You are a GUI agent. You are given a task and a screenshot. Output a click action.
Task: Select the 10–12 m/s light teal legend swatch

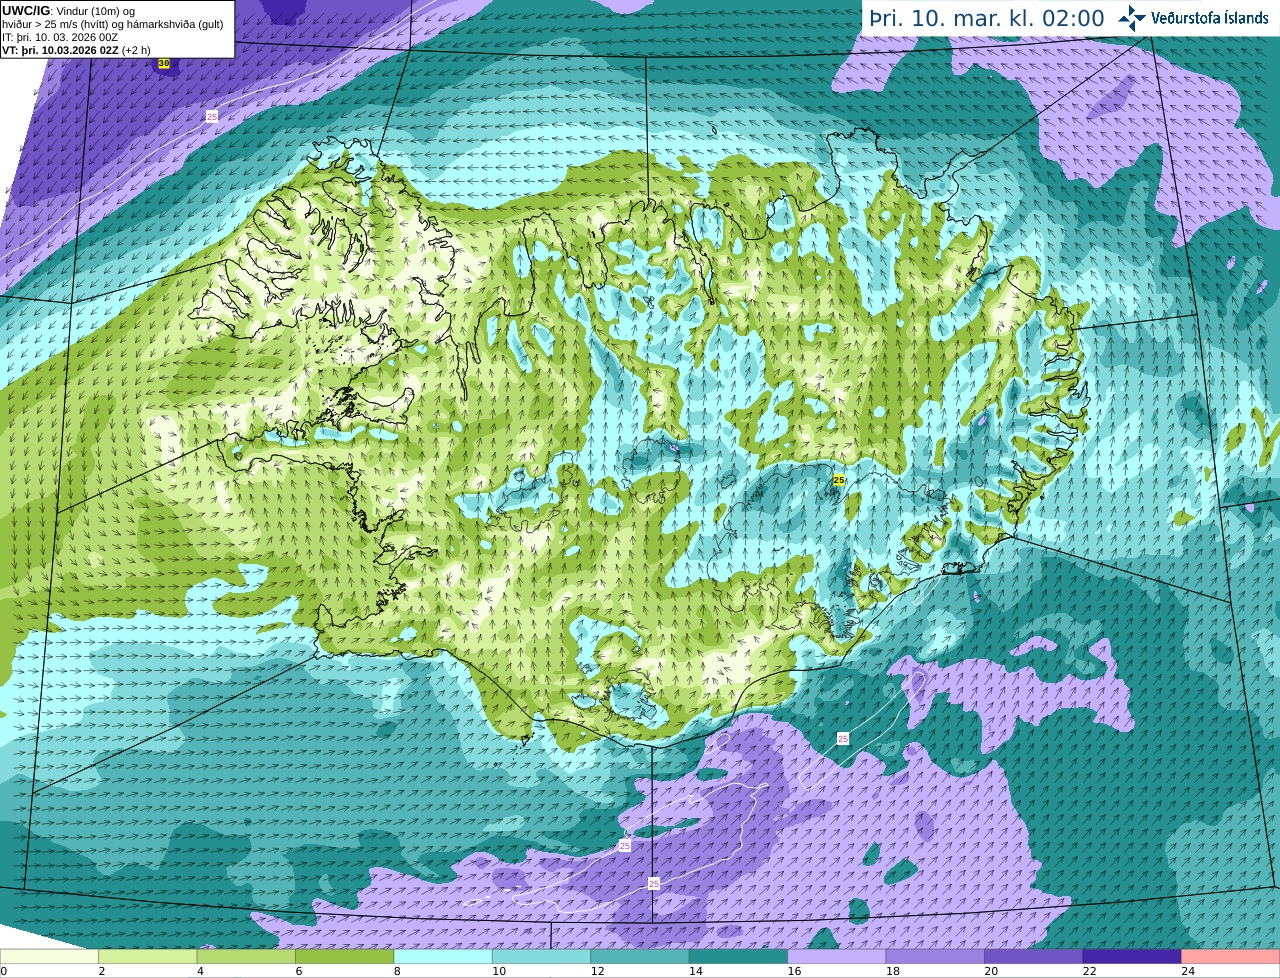click(x=541, y=956)
